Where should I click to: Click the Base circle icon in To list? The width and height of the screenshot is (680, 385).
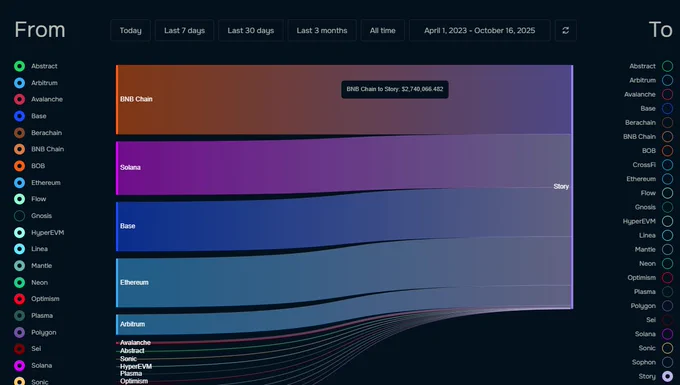click(667, 108)
